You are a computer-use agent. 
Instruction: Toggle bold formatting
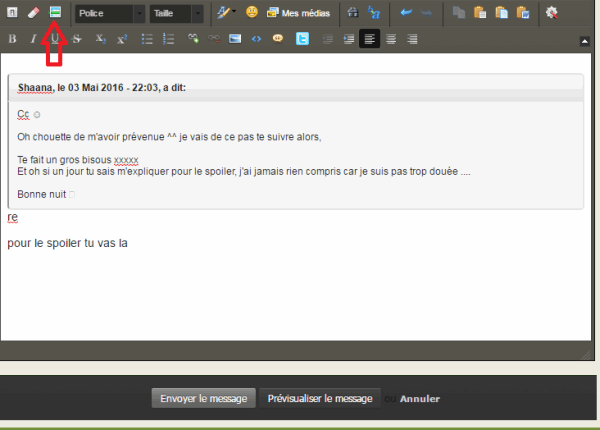pyautogui.click(x=12, y=39)
